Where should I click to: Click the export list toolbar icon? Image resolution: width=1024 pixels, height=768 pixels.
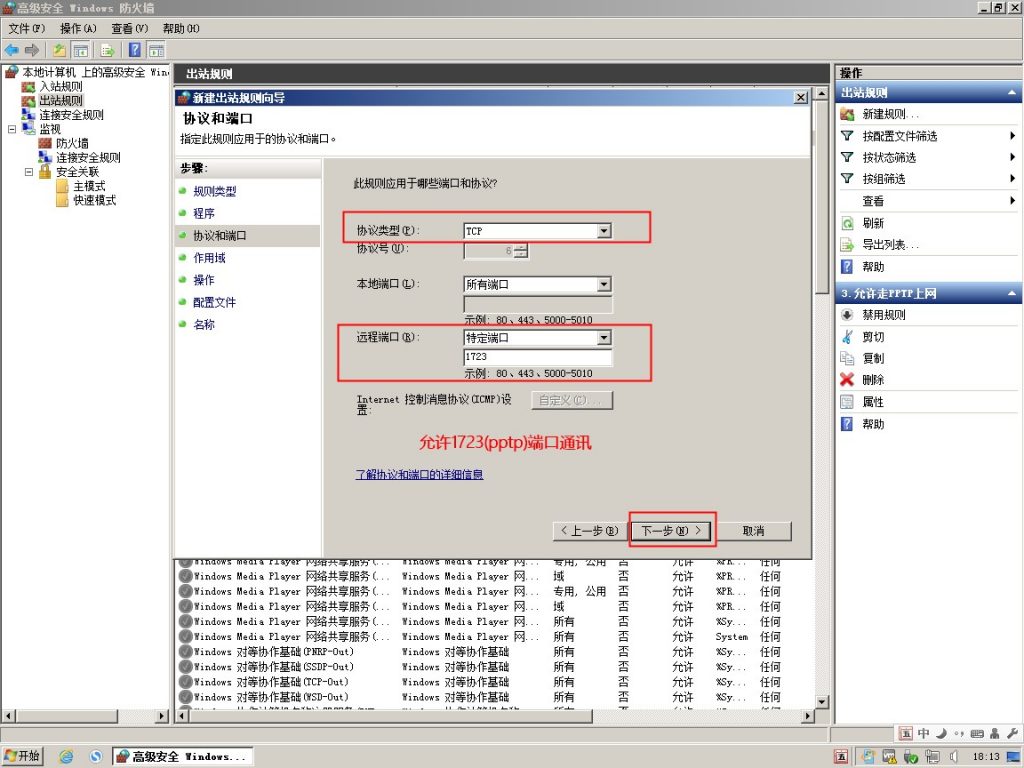(108, 50)
